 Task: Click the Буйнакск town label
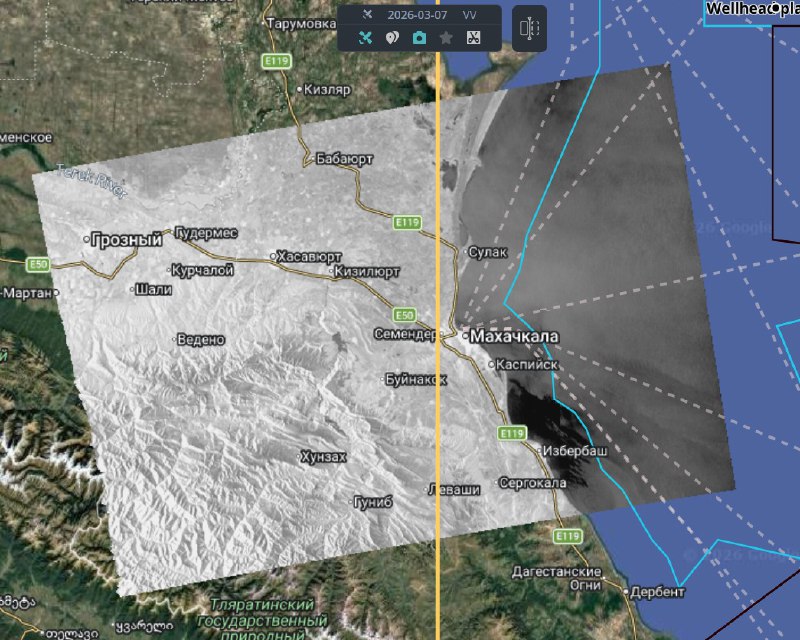tap(415, 379)
